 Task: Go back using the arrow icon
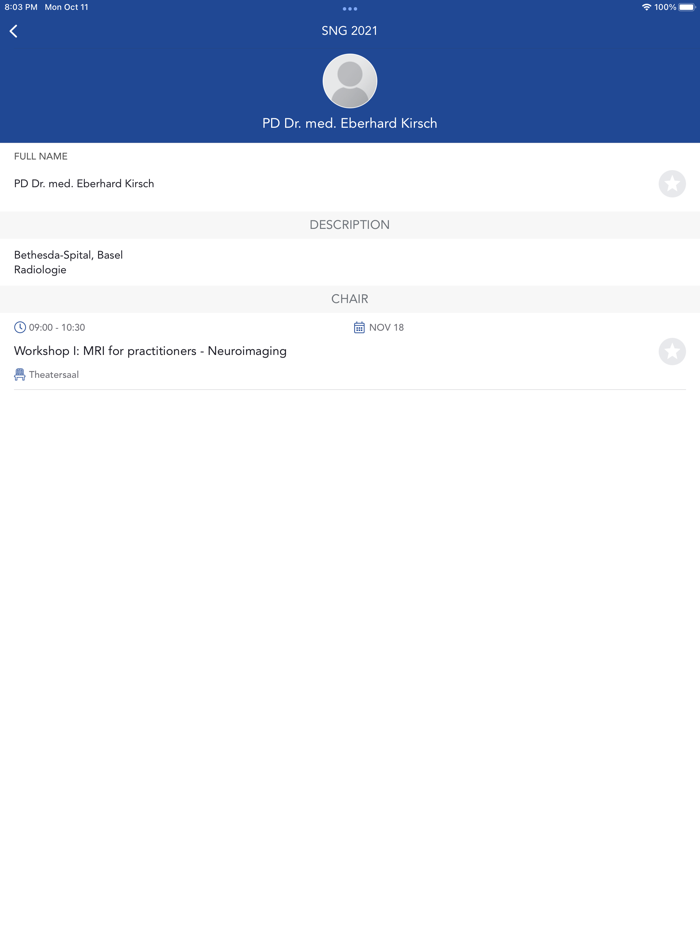[x=14, y=31]
